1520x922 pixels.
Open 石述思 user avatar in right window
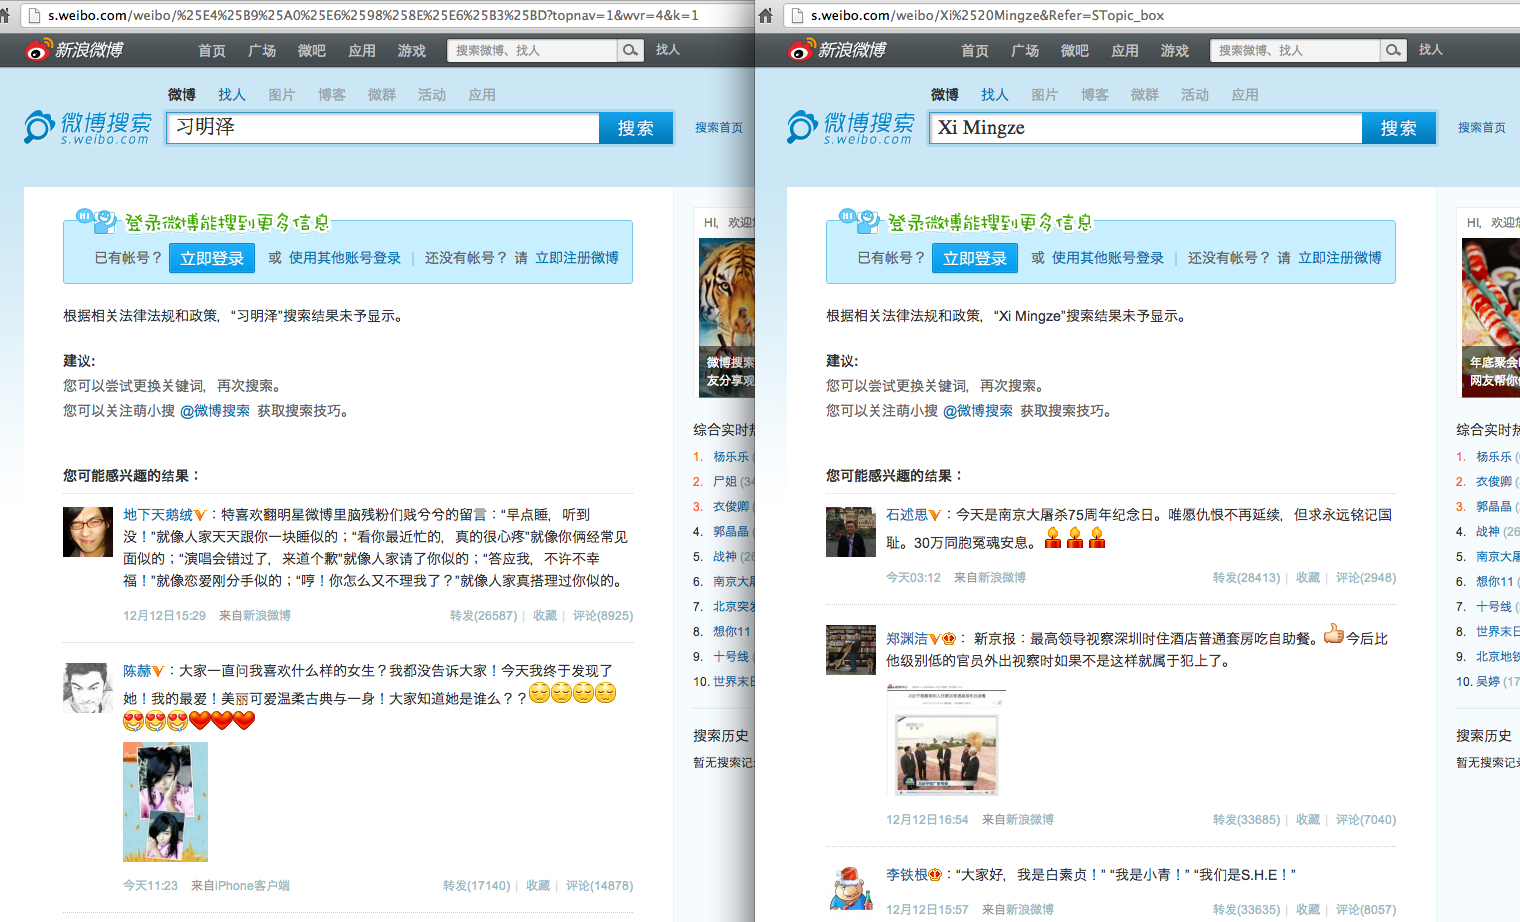(x=851, y=532)
